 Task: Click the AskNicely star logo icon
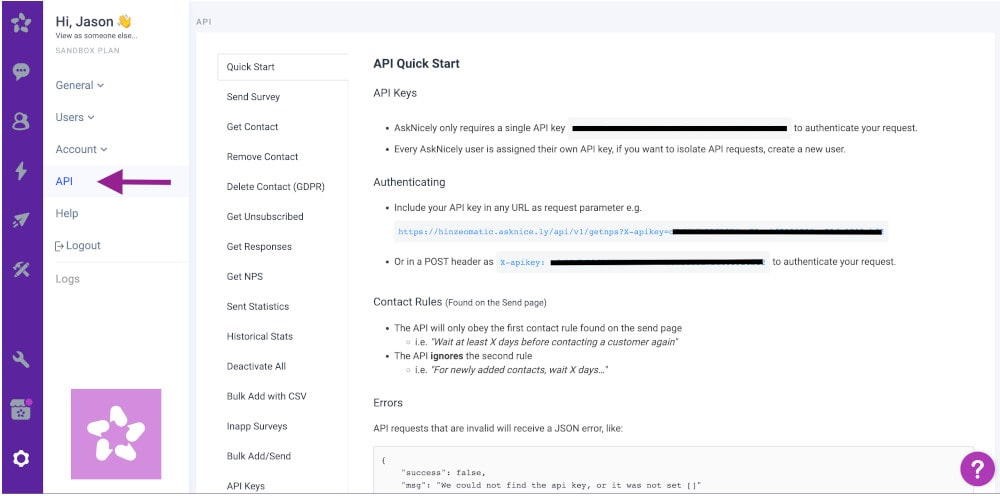21,23
